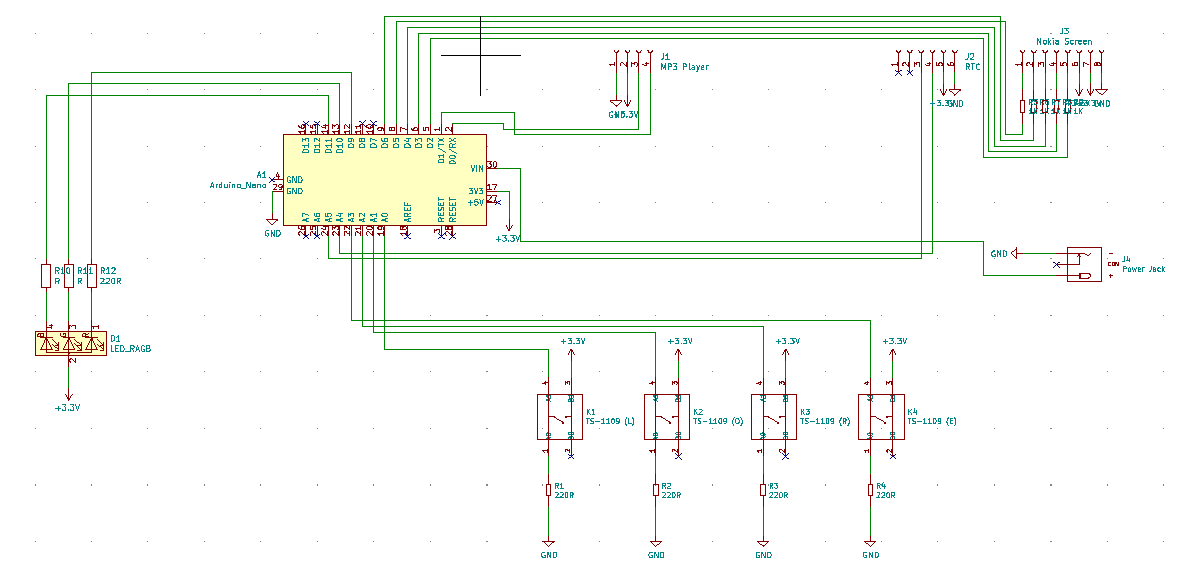
Task: Select the Arduino Nano component body
Action: [x=385, y=180]
